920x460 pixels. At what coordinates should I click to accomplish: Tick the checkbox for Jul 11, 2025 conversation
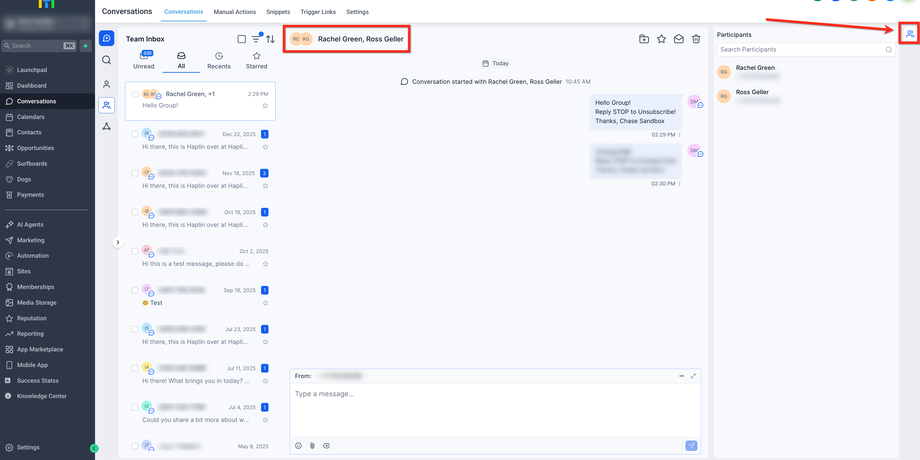pos(135,368)
